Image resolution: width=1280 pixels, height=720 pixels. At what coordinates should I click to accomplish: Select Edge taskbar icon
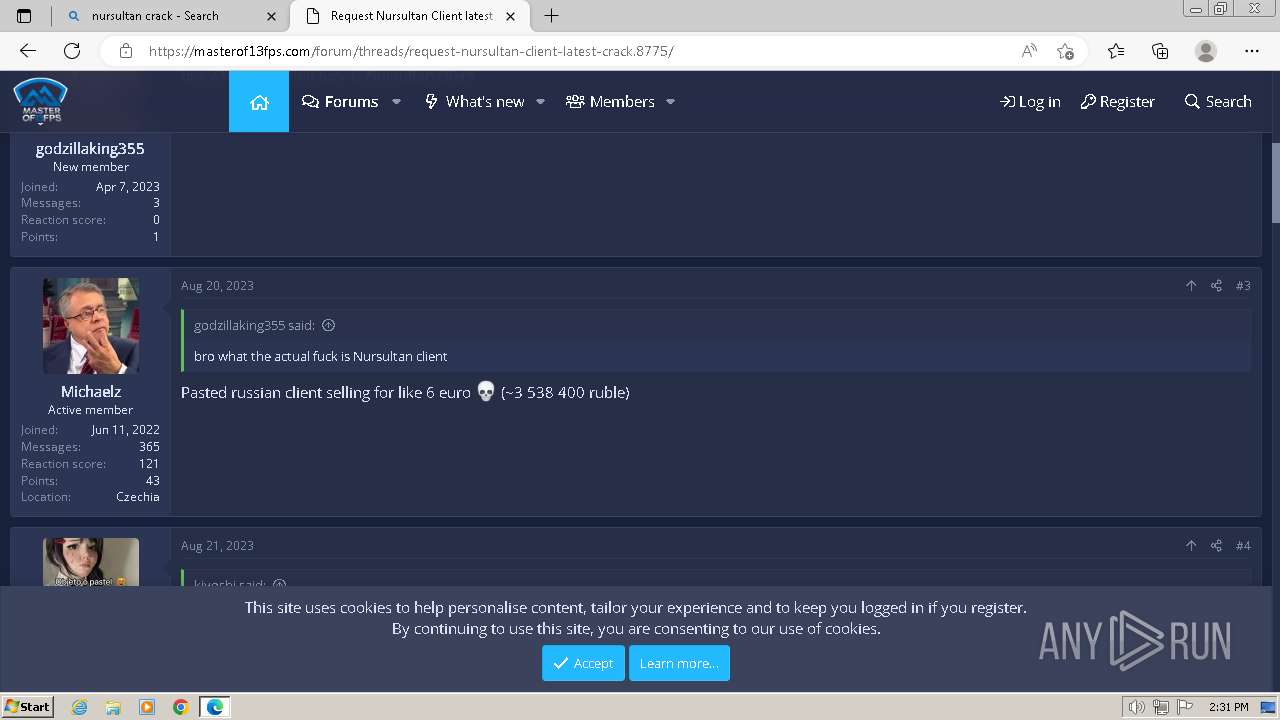[x=215, y=707]
